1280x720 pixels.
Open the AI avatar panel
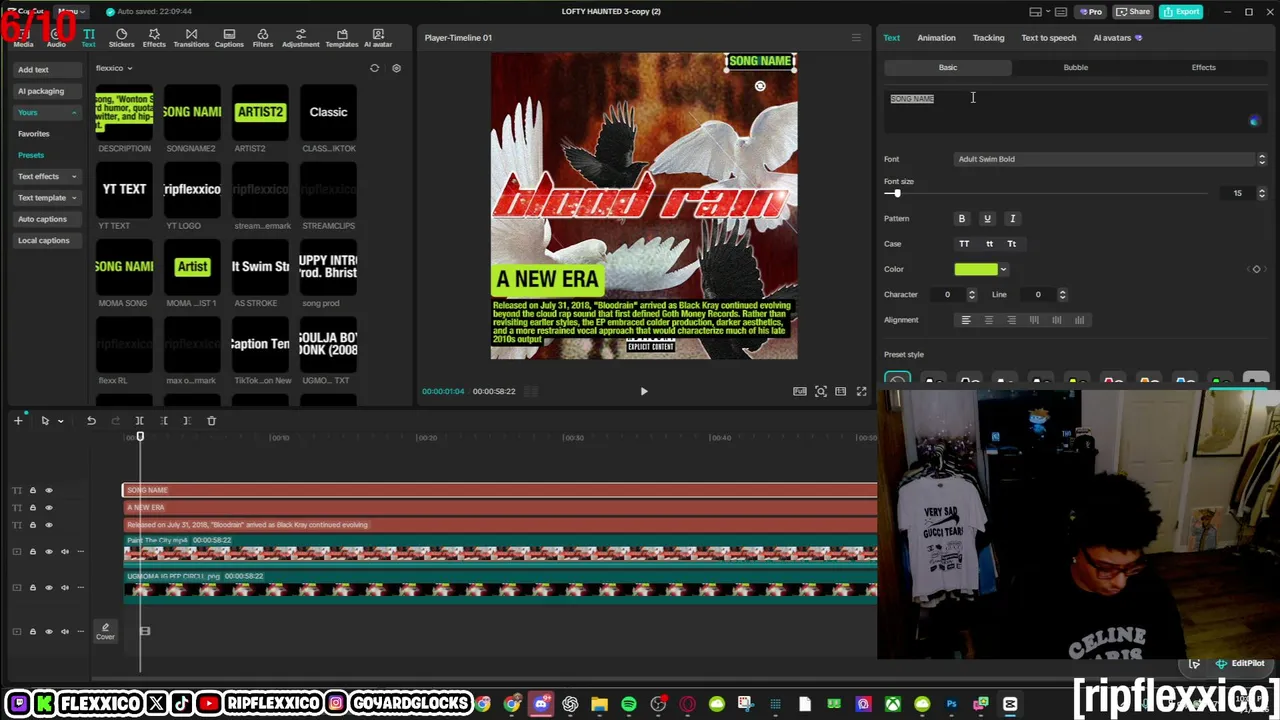click(x=378, y=38)
